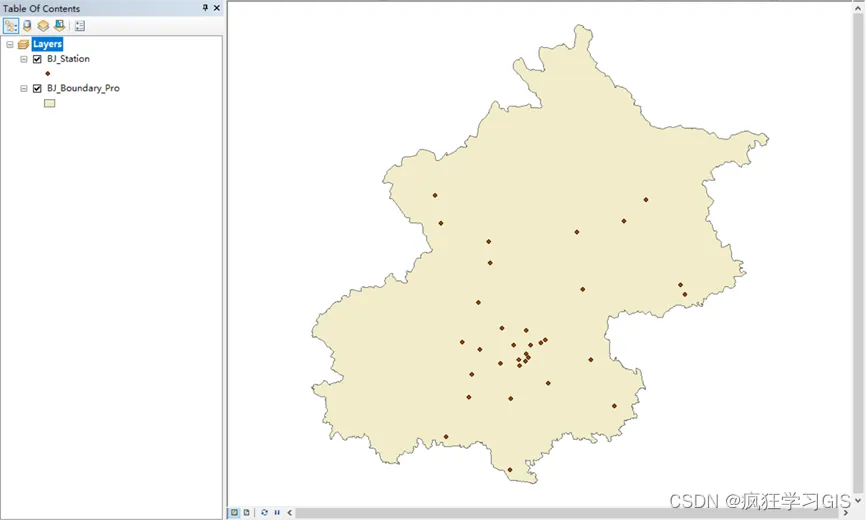This screenshot has width=866, height=520.
Task: Open Table Of Contents options
Action: click(x=80, y=25)
